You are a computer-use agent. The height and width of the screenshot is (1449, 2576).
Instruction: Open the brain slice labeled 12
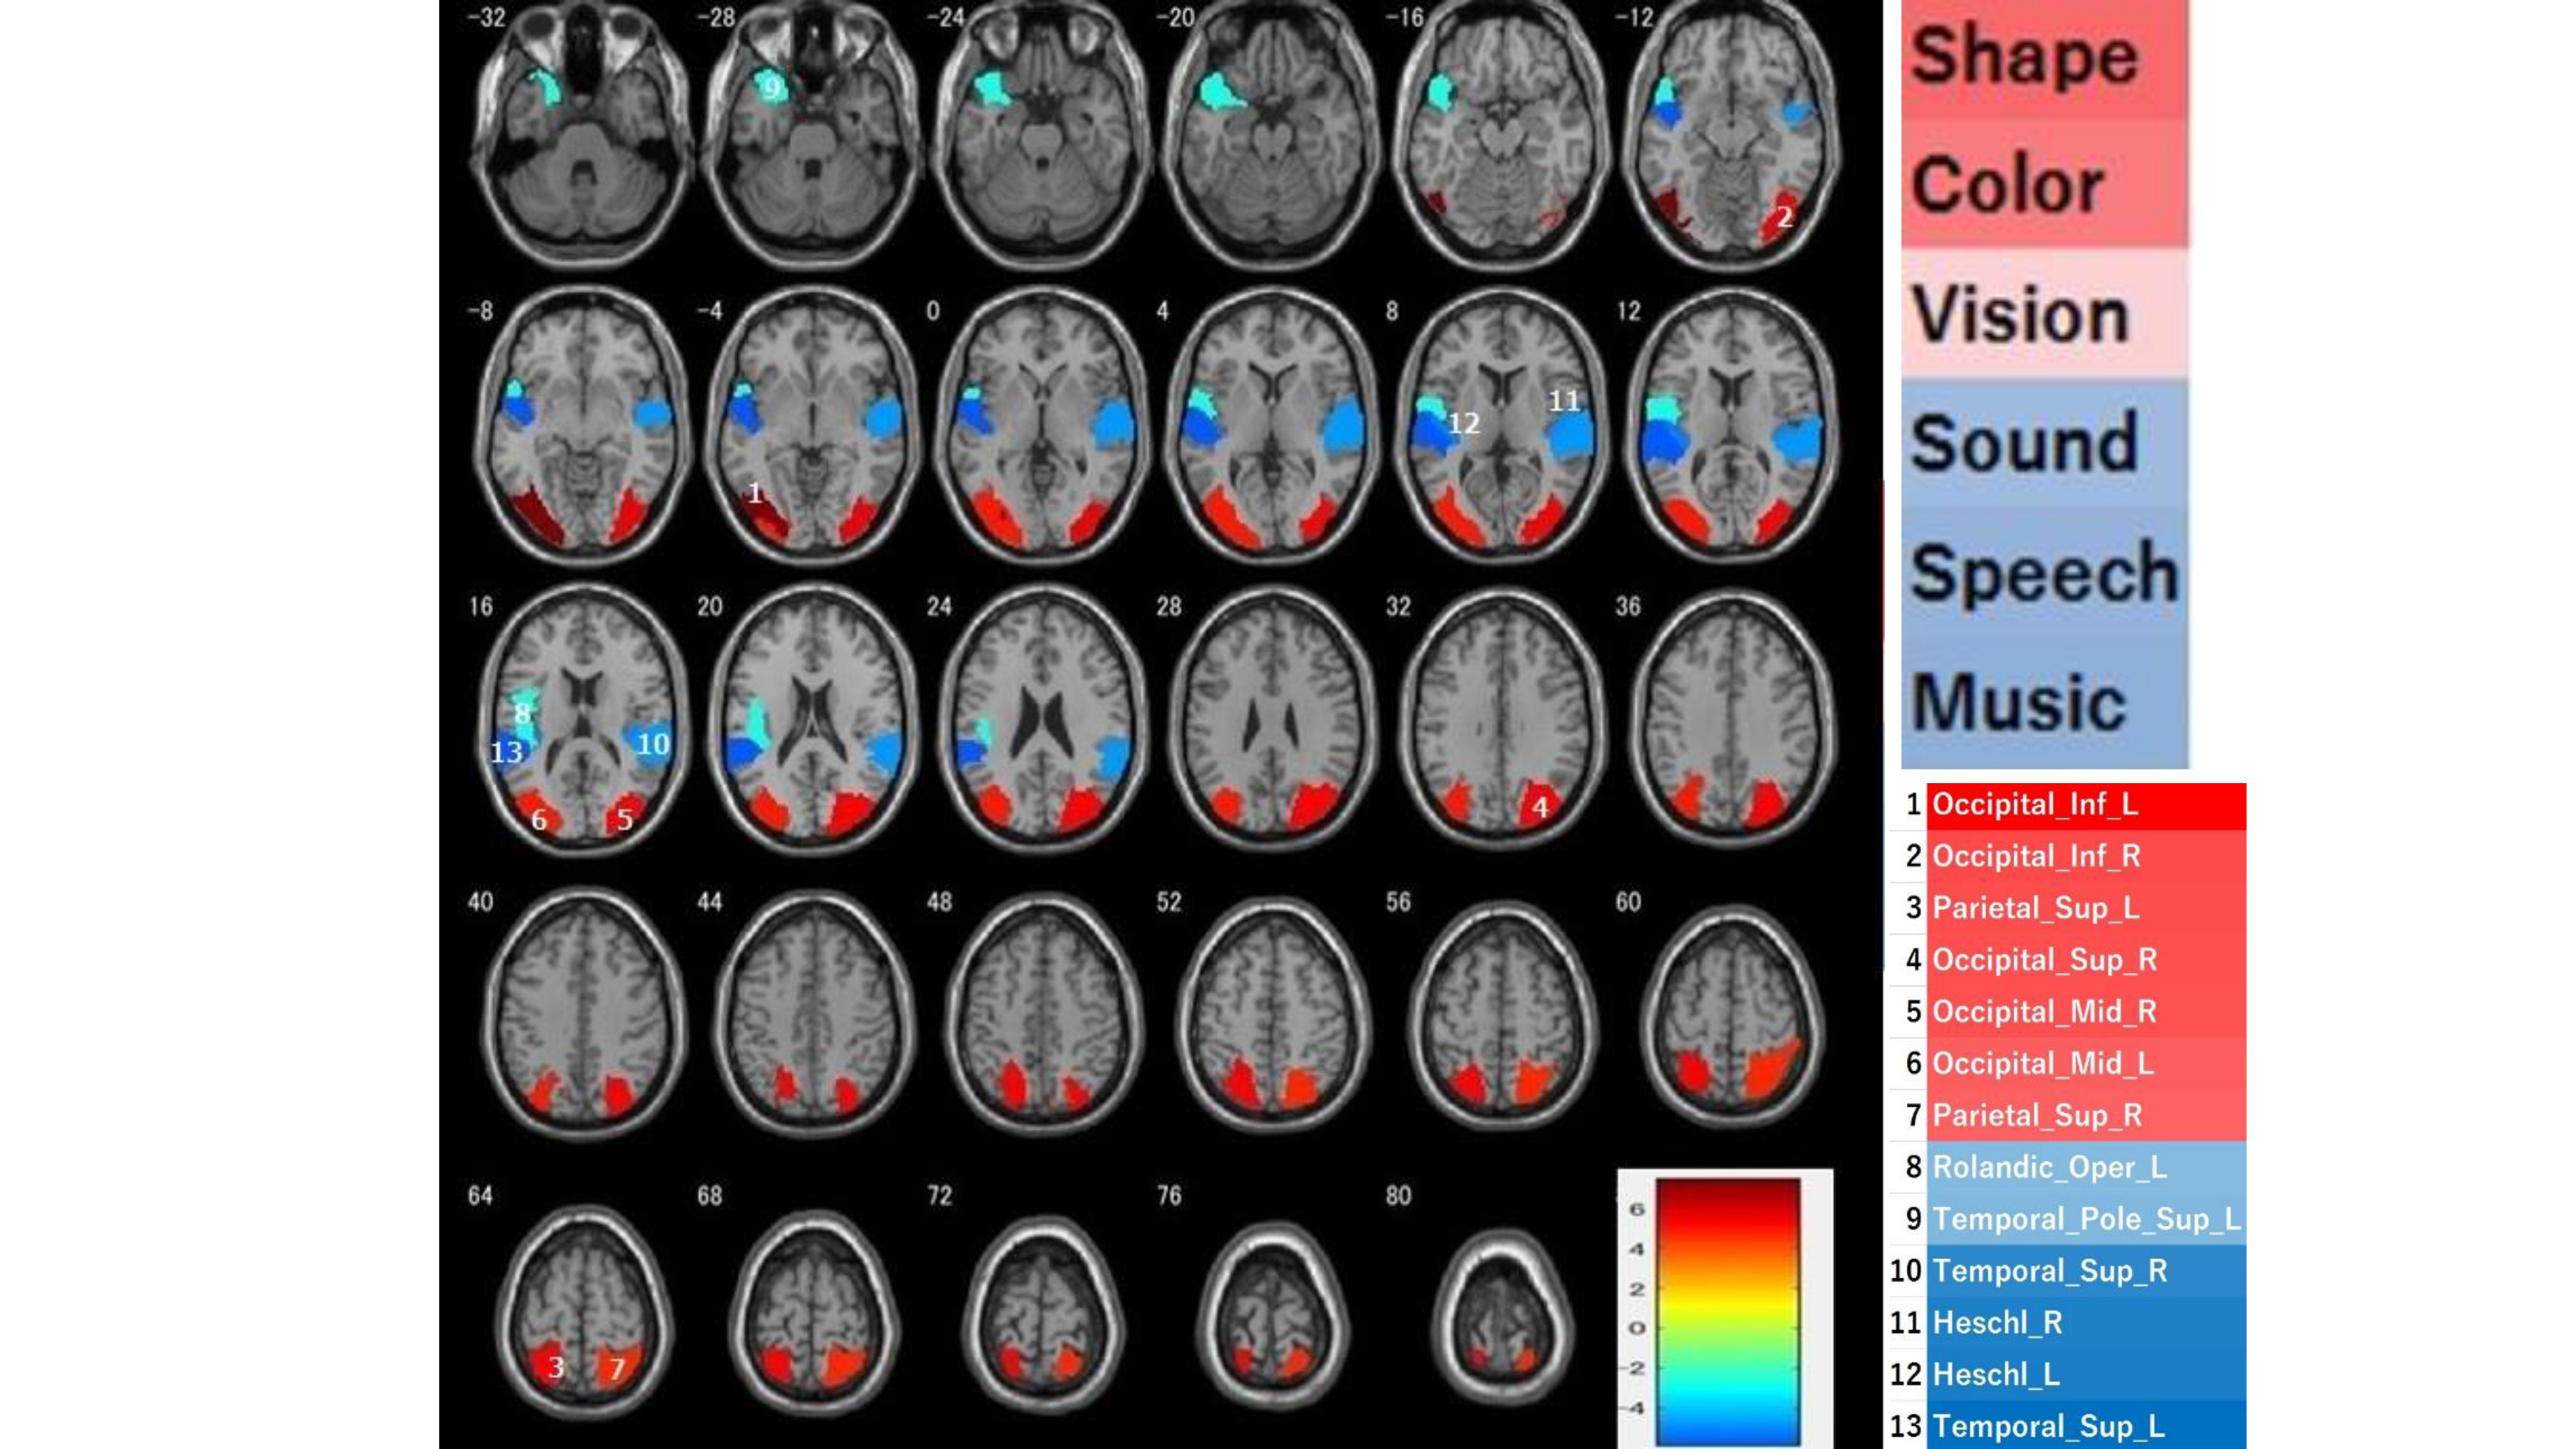point(1731,424)
